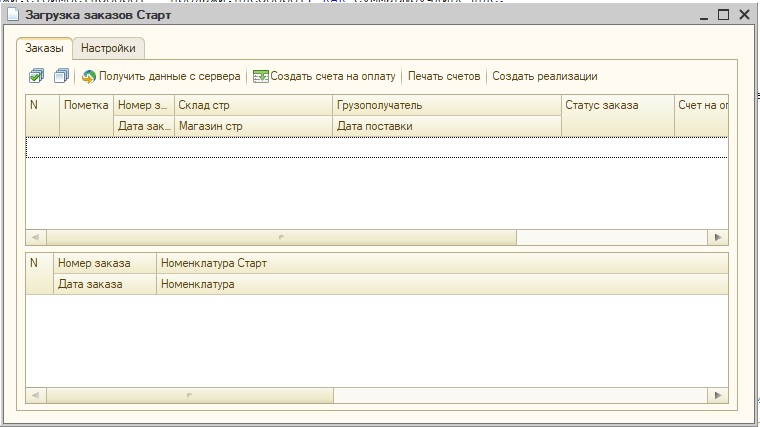Click the 'Статус заказа' column header
760x427 pixels.
click(x=618, y=116)
